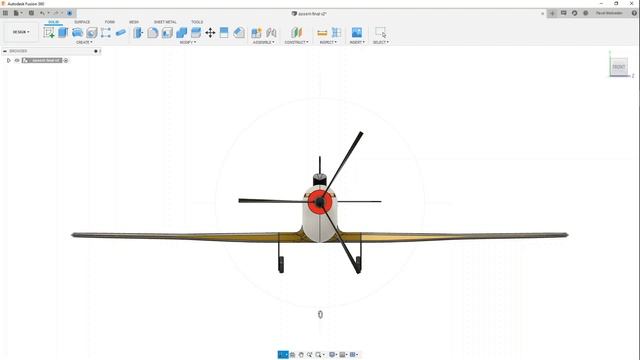Screen dimensions: 640x360
Task: Select the Pipe tool in Create
Action: (121, 32)
